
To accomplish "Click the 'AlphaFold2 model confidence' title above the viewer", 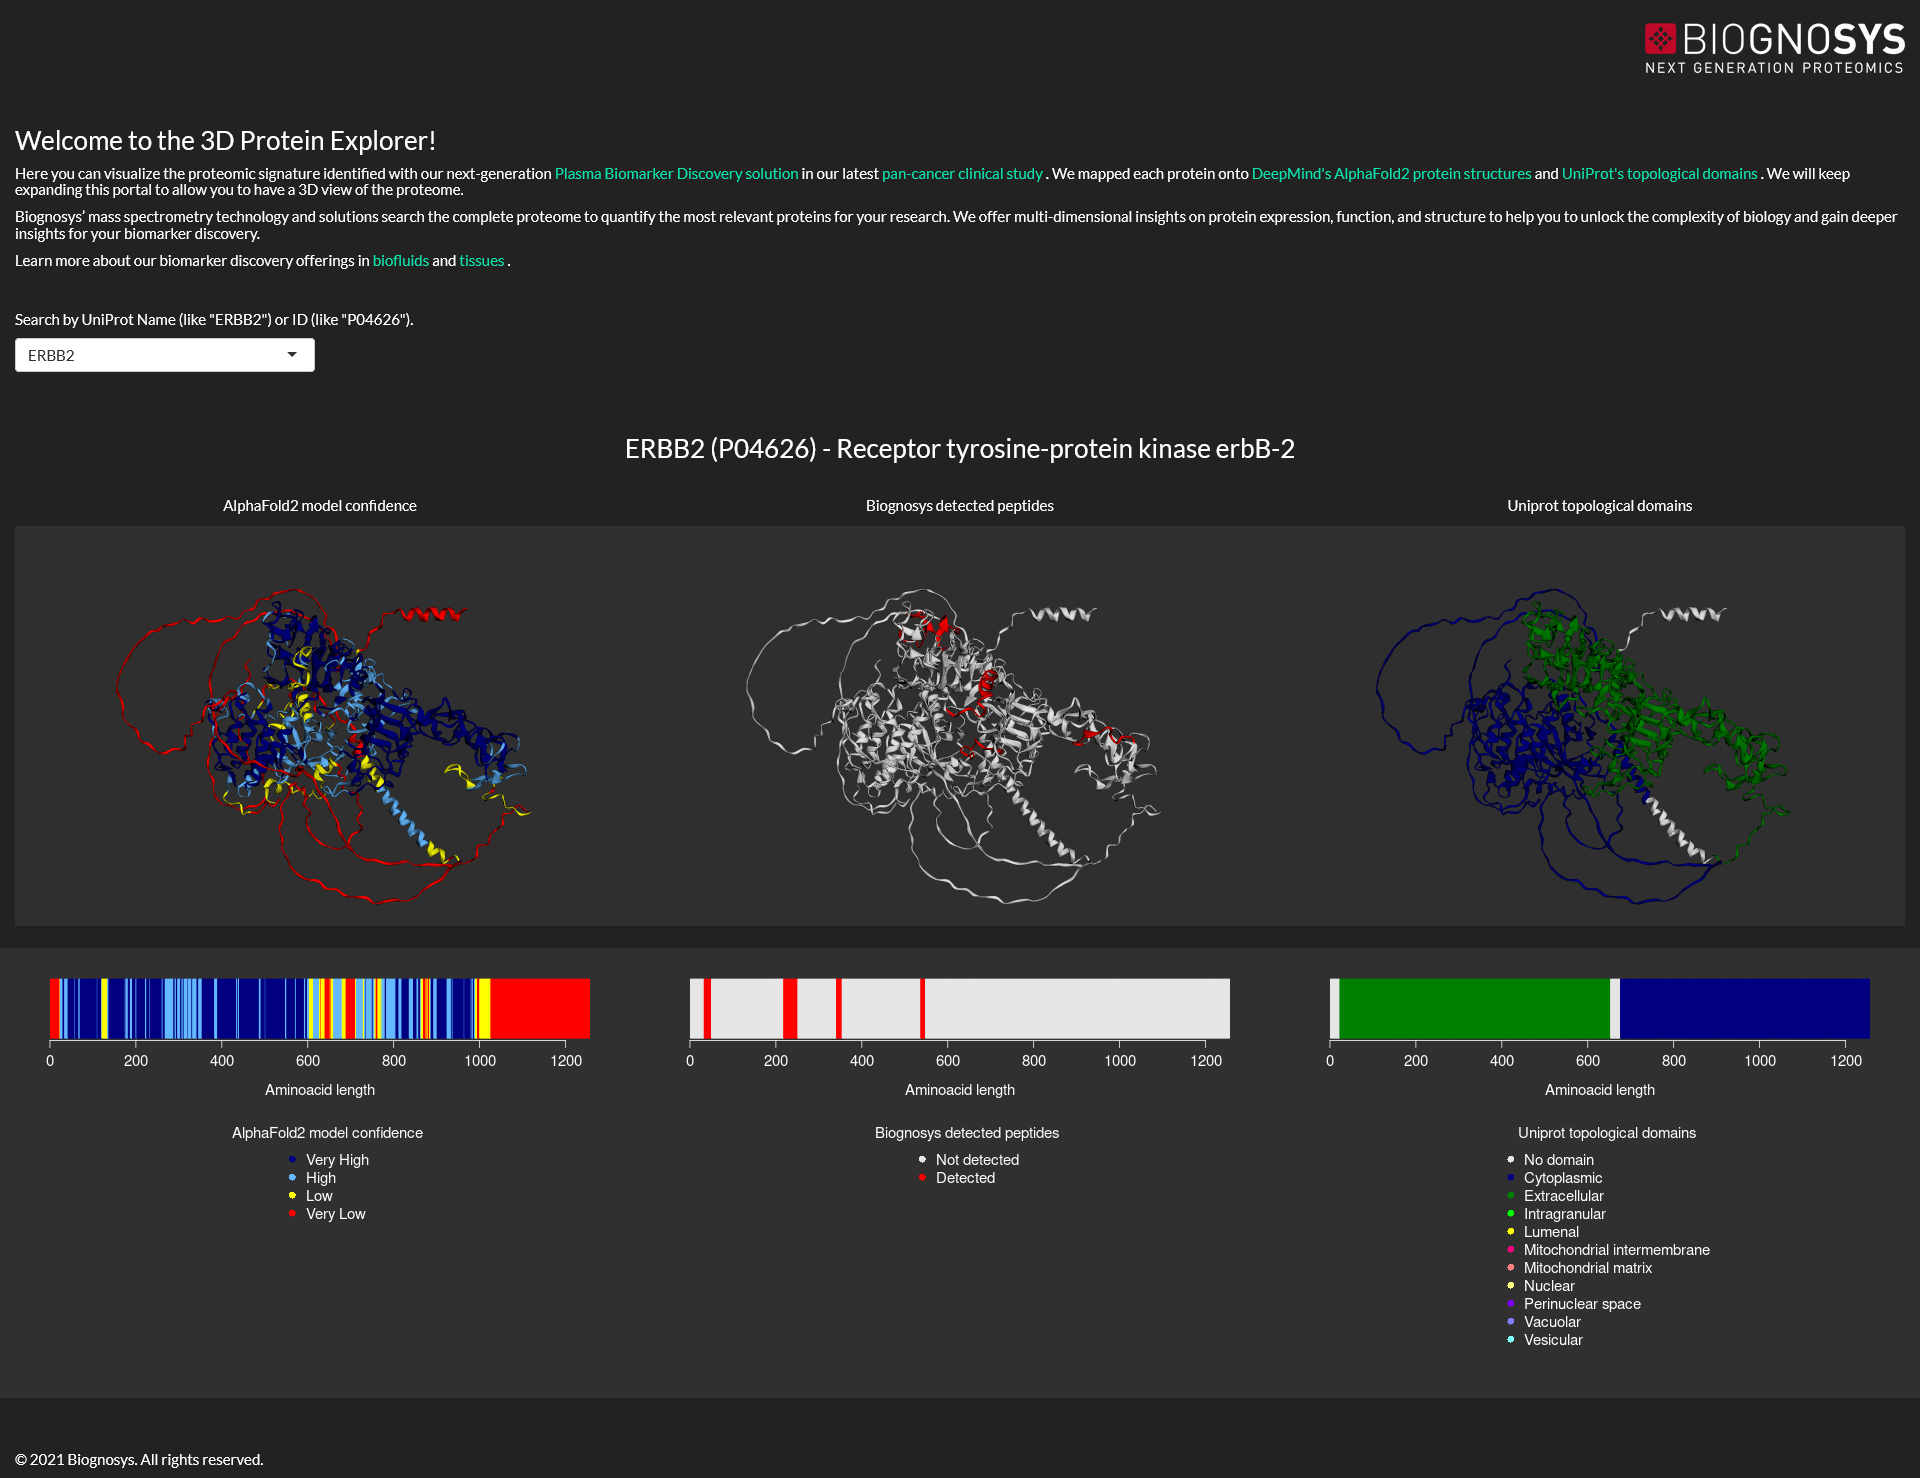I will coord(320,506).
